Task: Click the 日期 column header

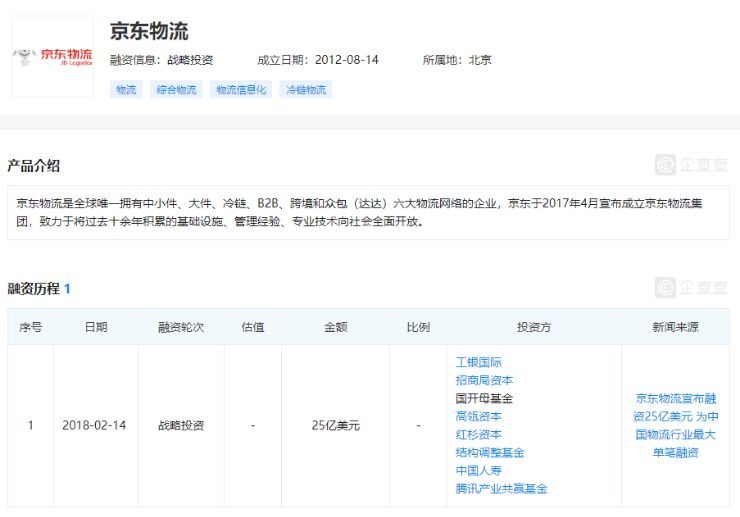Action: [96, 327]
